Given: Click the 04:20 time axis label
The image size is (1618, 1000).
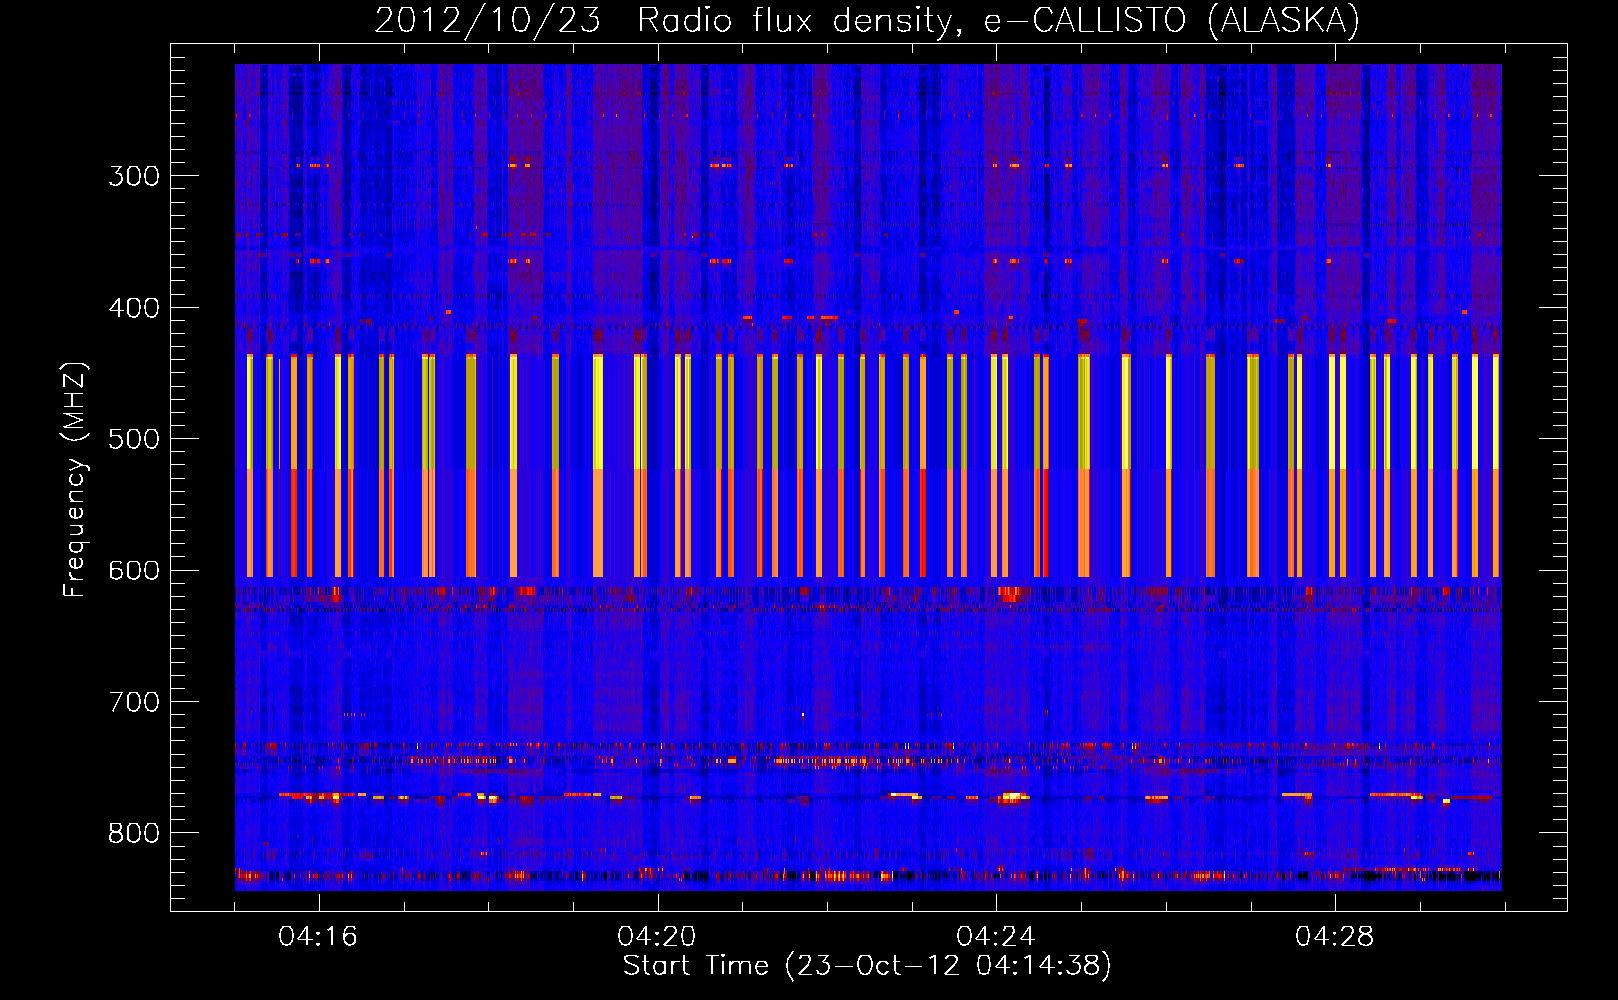Looking at the screenshot, I should [x=657, y=937].
